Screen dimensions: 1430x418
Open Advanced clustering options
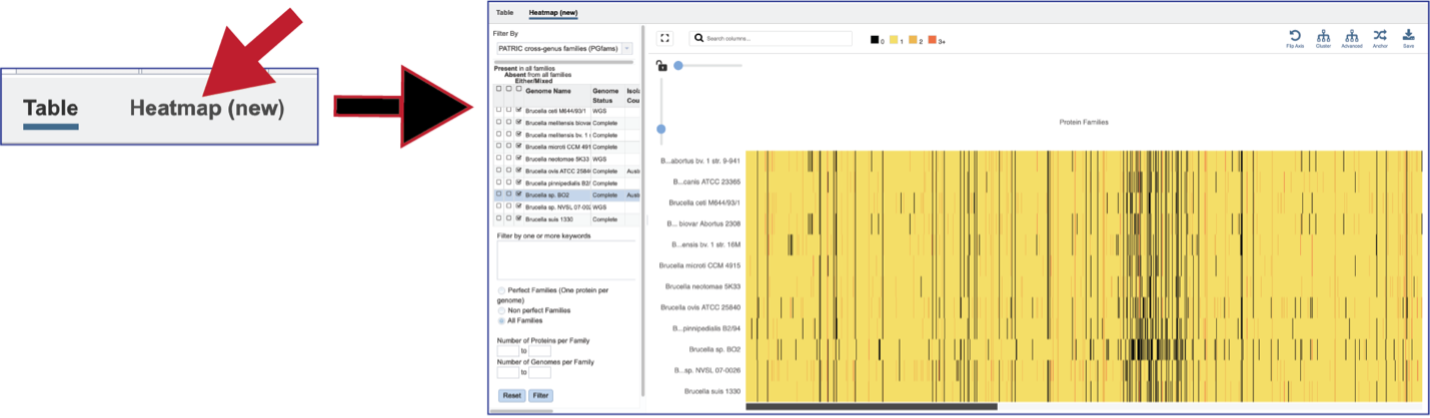(1352, 35)
